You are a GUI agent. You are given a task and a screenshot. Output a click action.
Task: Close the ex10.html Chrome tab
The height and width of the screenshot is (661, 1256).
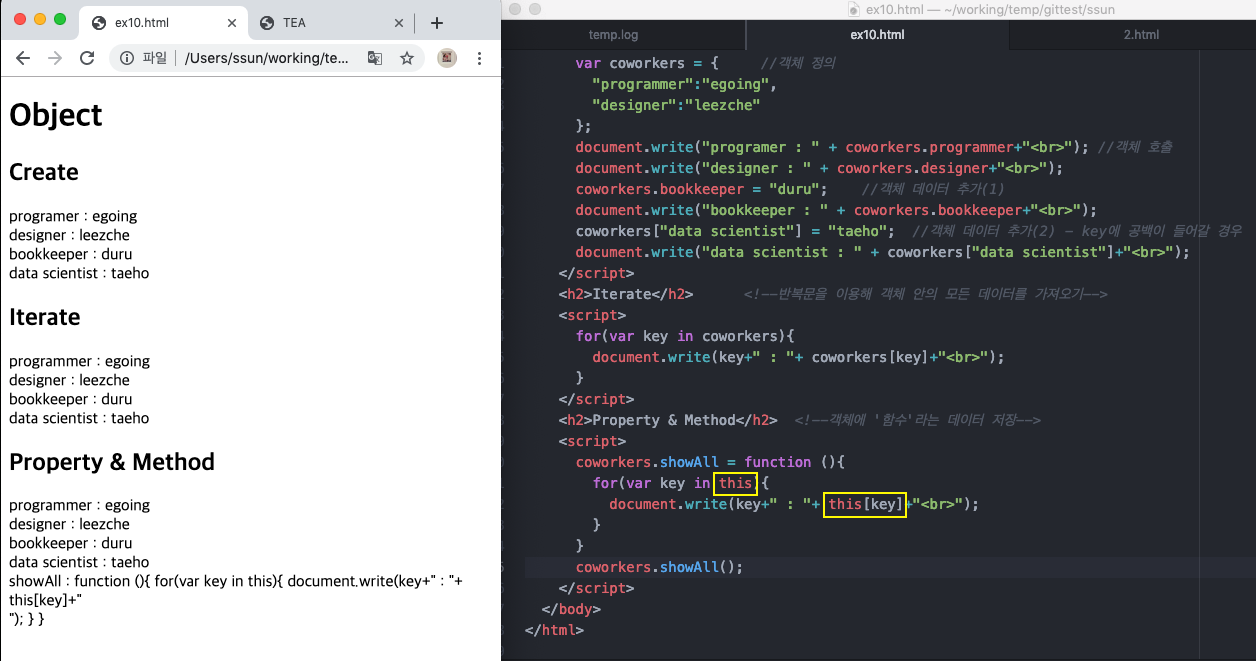pyautogui.click(x=232, y=23)
